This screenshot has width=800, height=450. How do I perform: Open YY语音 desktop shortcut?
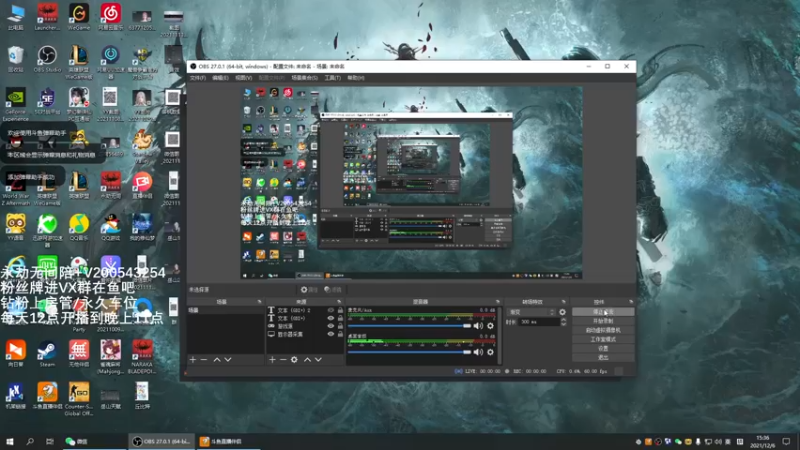tap(15, 227)
